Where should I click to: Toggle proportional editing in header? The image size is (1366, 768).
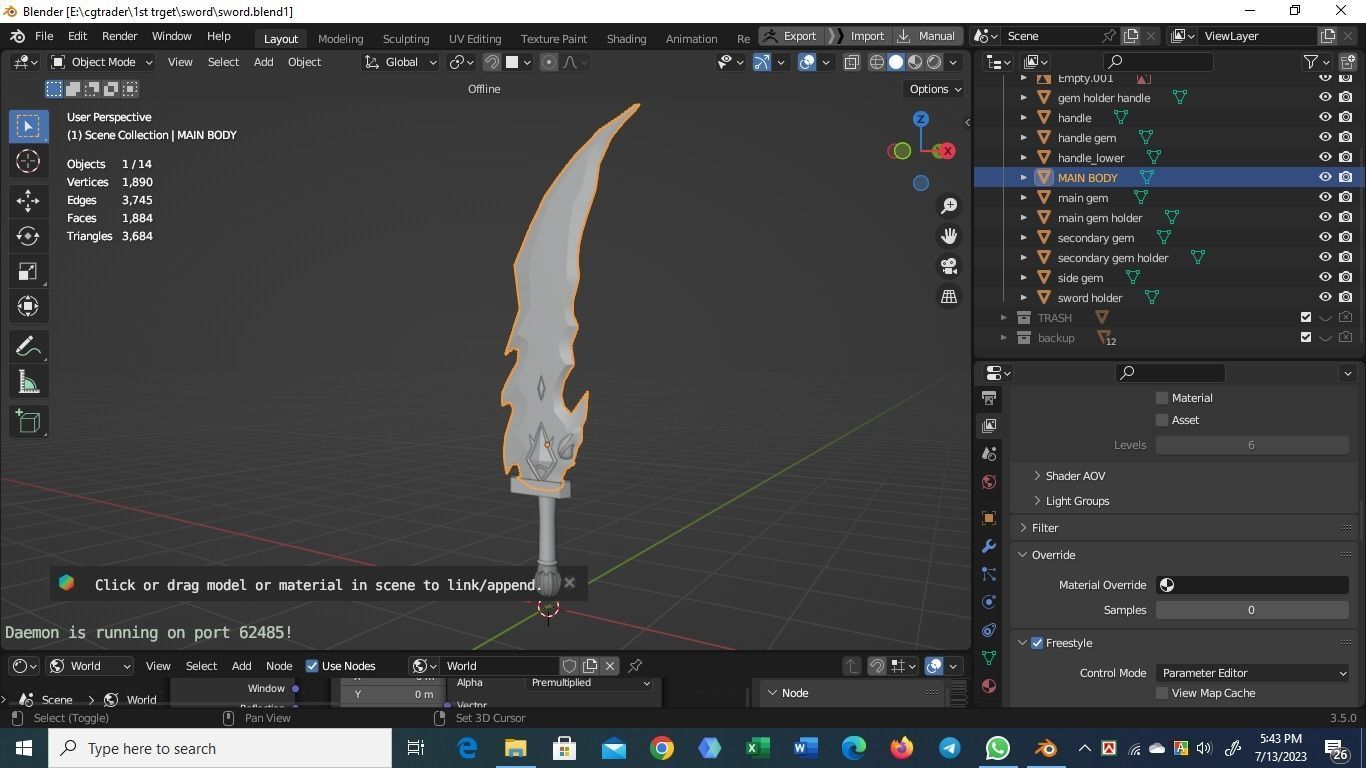pyautogui.click(x=549, y=62)
